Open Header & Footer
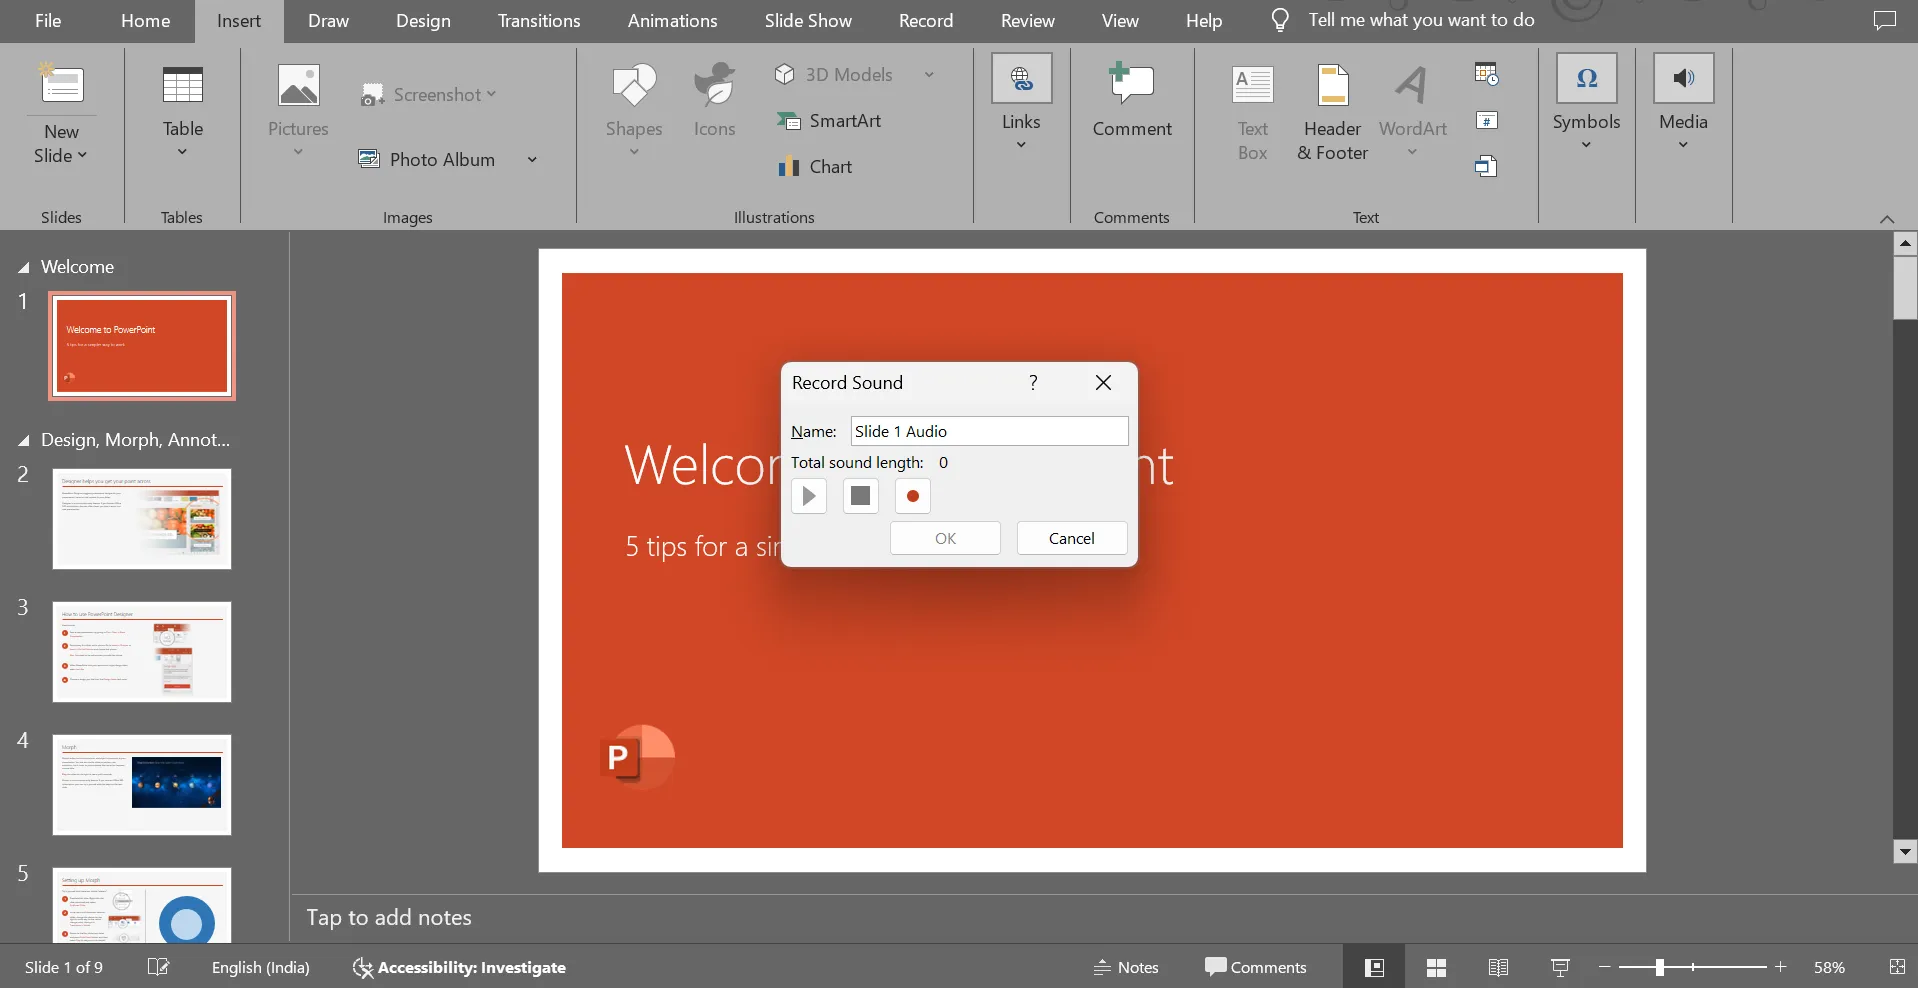 pyautogui.click(x=1333, y=111)
